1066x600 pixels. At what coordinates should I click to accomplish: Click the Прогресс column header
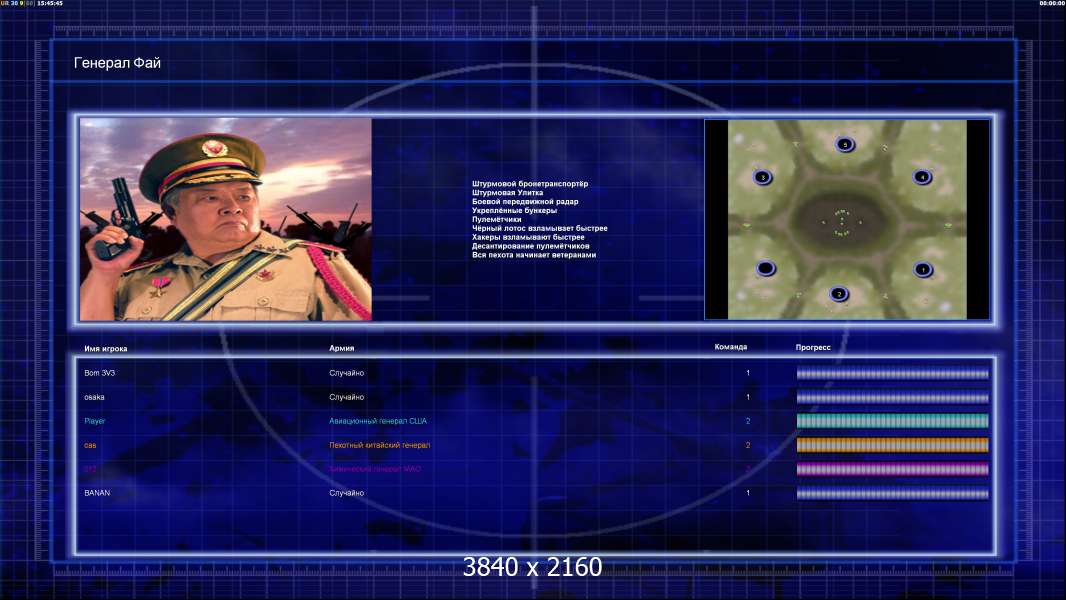813,347
